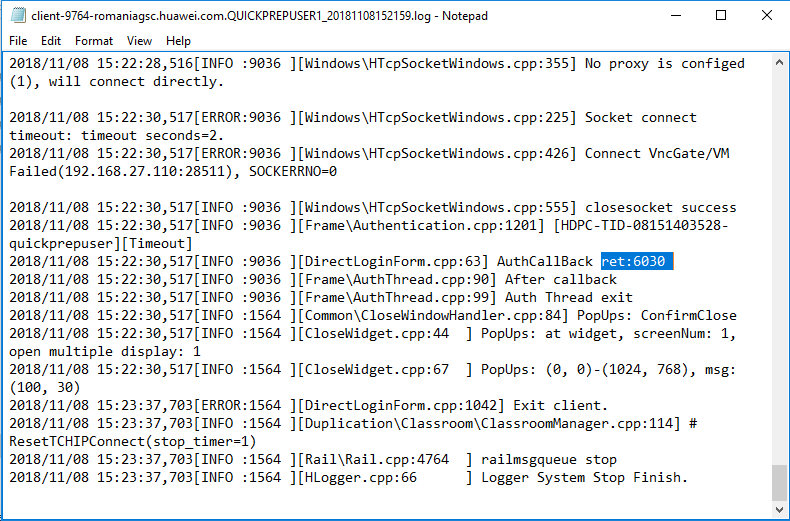Open the Edit menu
Viewport: 790px width, 521px height.
pyautogui.click(x=51, y=41)
